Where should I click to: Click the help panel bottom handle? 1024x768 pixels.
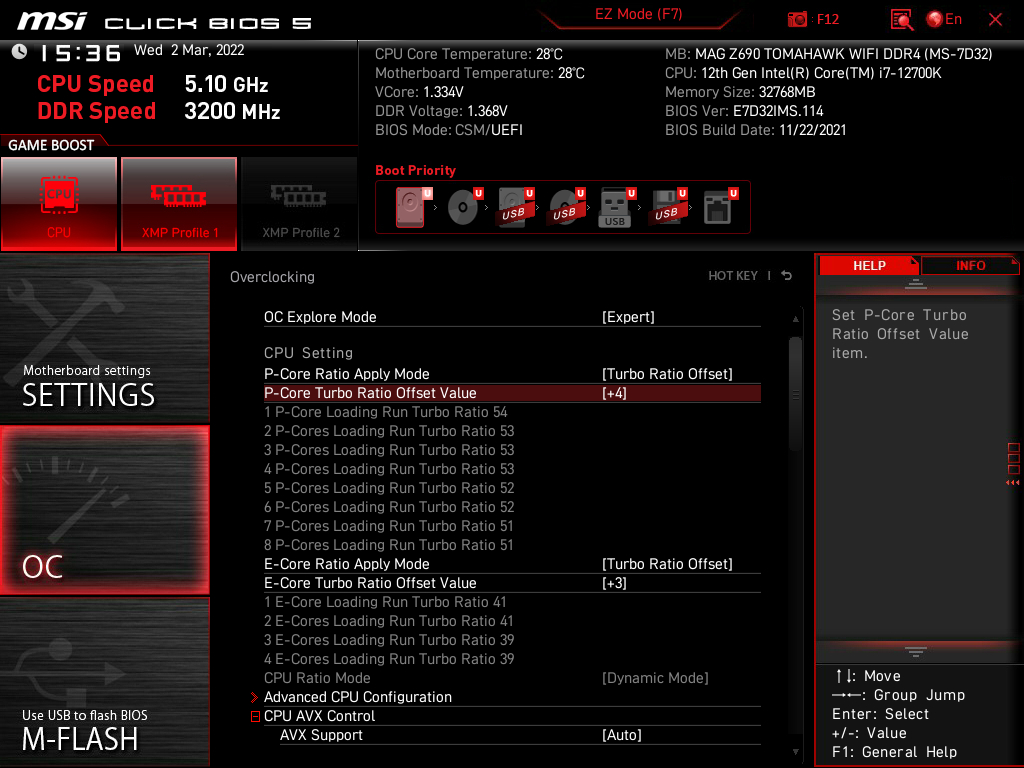click(916, 651)
